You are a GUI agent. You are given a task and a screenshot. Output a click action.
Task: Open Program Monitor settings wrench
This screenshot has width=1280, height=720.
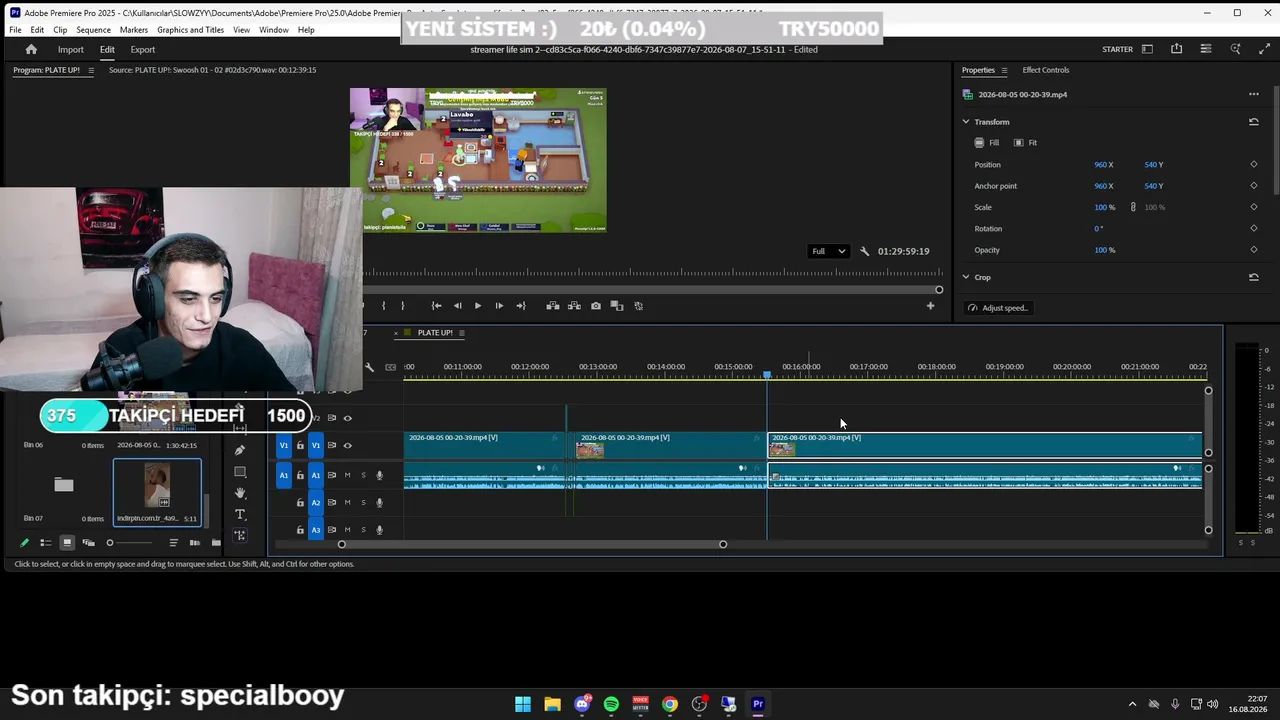click(x=864, y=251)
